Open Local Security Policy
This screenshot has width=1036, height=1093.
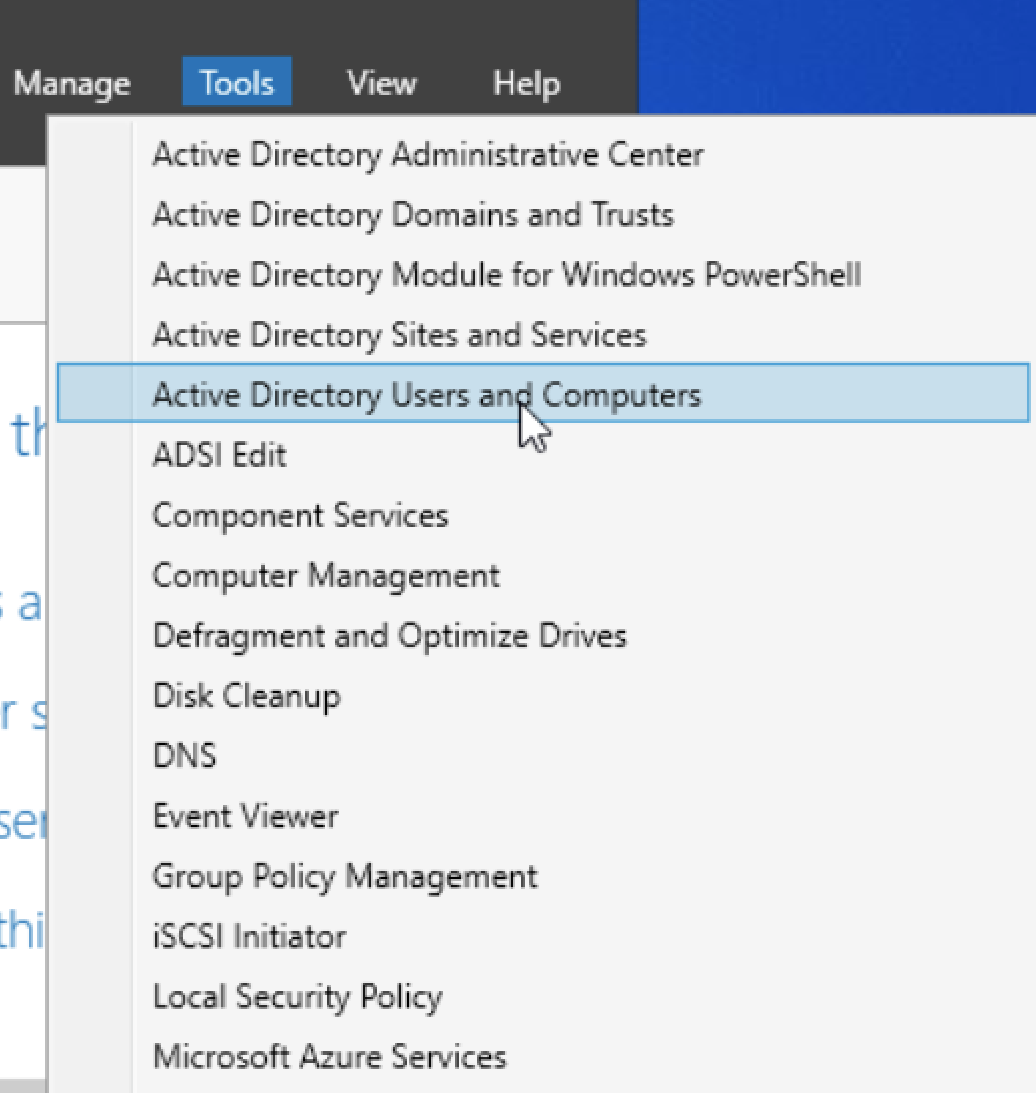coord(542,996)
